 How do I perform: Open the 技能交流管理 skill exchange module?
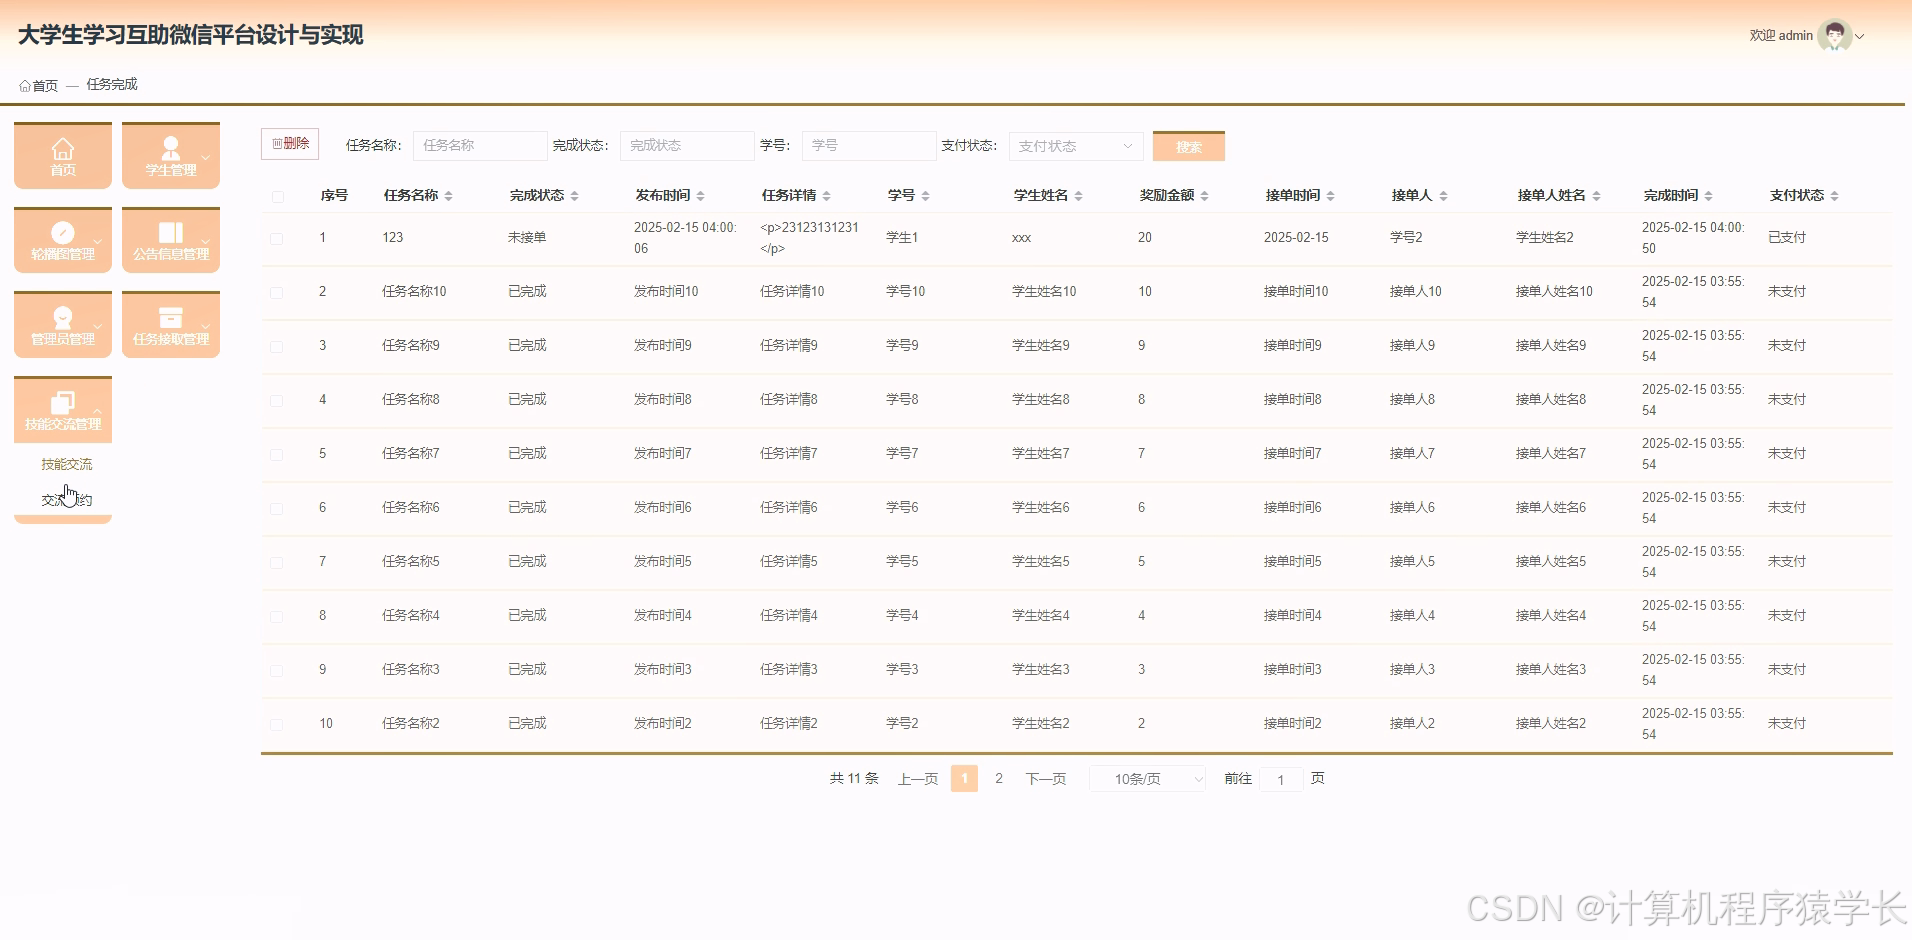62,409
